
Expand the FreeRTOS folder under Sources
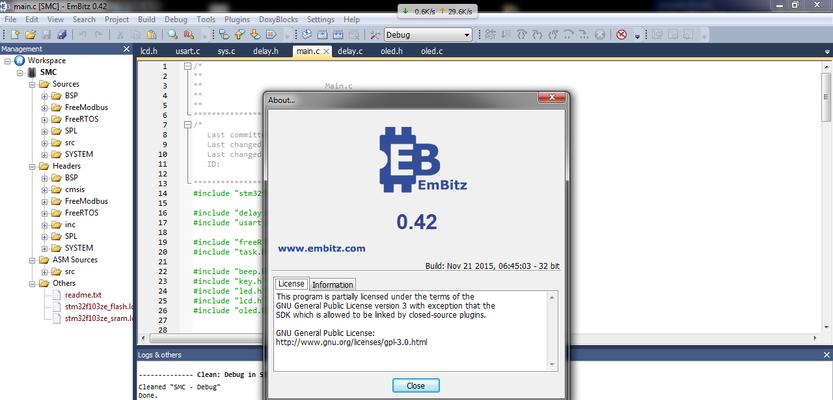coord(44,119)
